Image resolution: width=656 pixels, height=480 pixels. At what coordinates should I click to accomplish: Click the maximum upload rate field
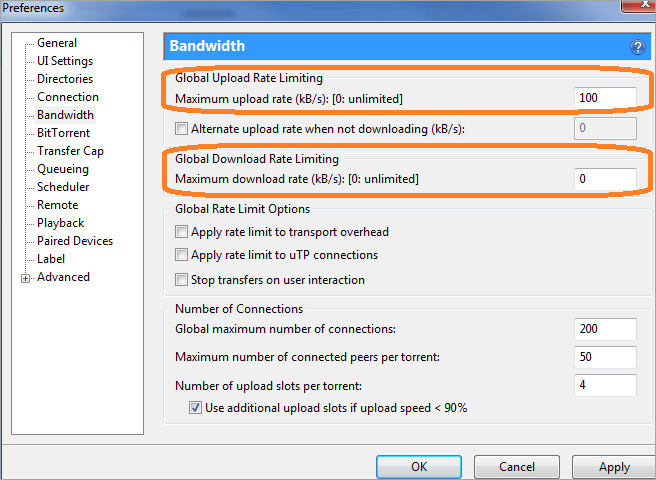606,98
